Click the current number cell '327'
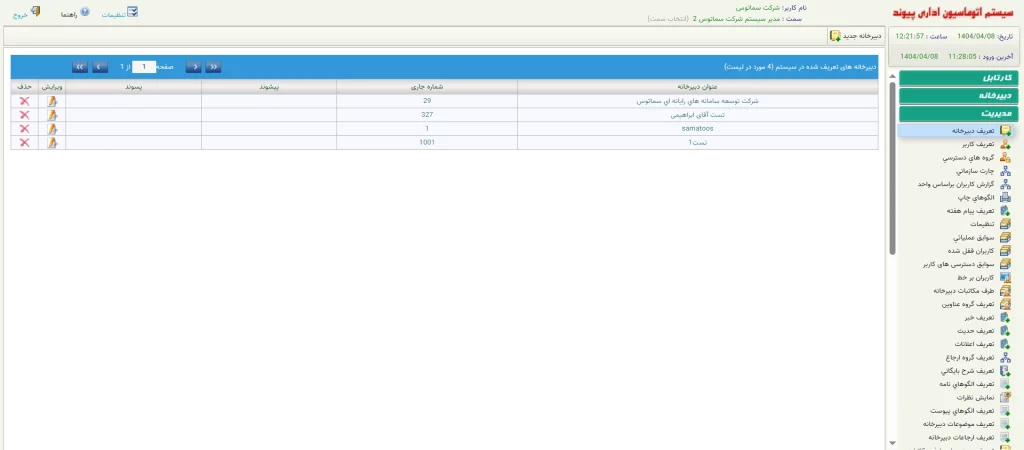 tap(427, 115)
